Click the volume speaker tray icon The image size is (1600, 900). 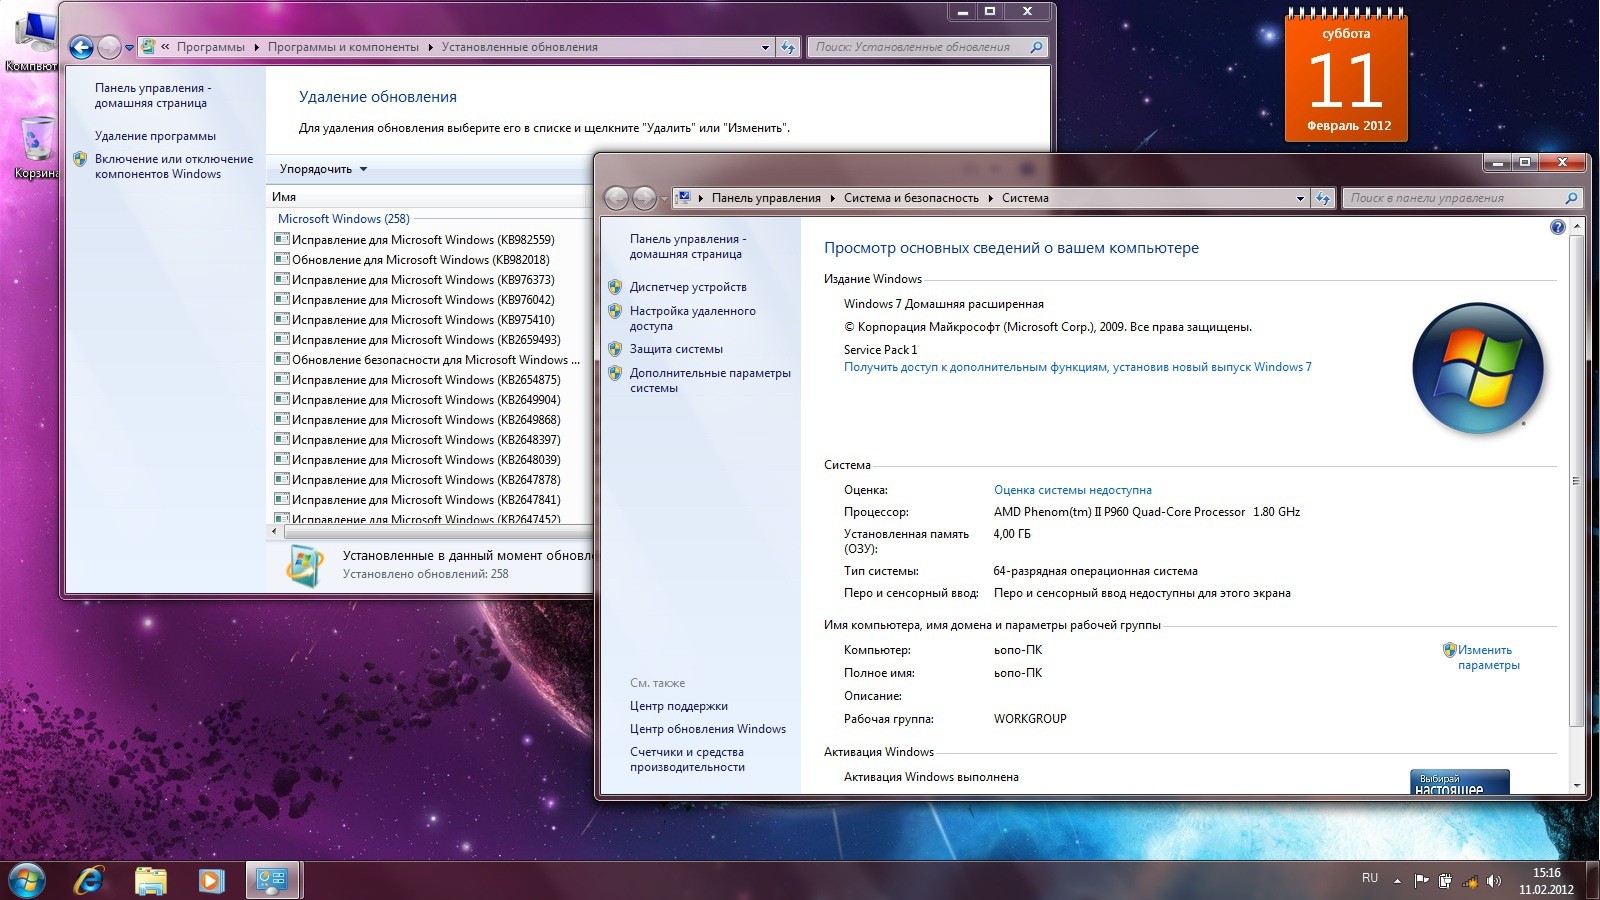point(1494,882)
